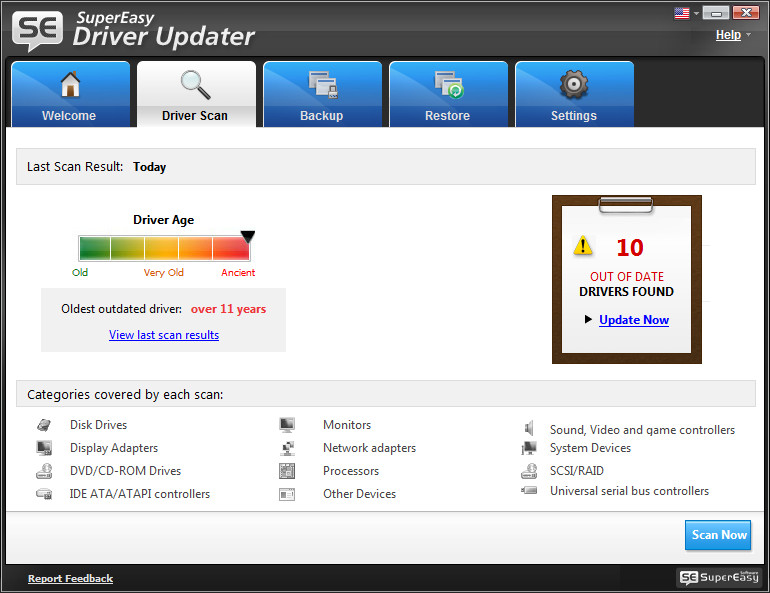Switch to the Welcome tab
Viewport: 770px width, 593px height.
click(x=70, y=94)
